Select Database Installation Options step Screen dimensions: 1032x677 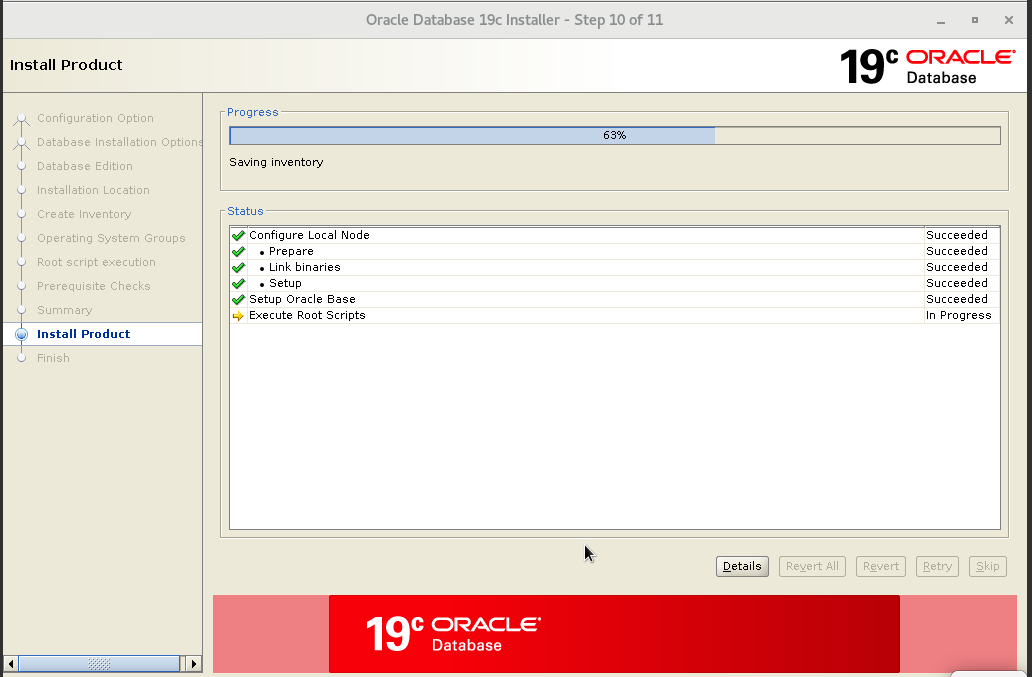pos(120,142)
